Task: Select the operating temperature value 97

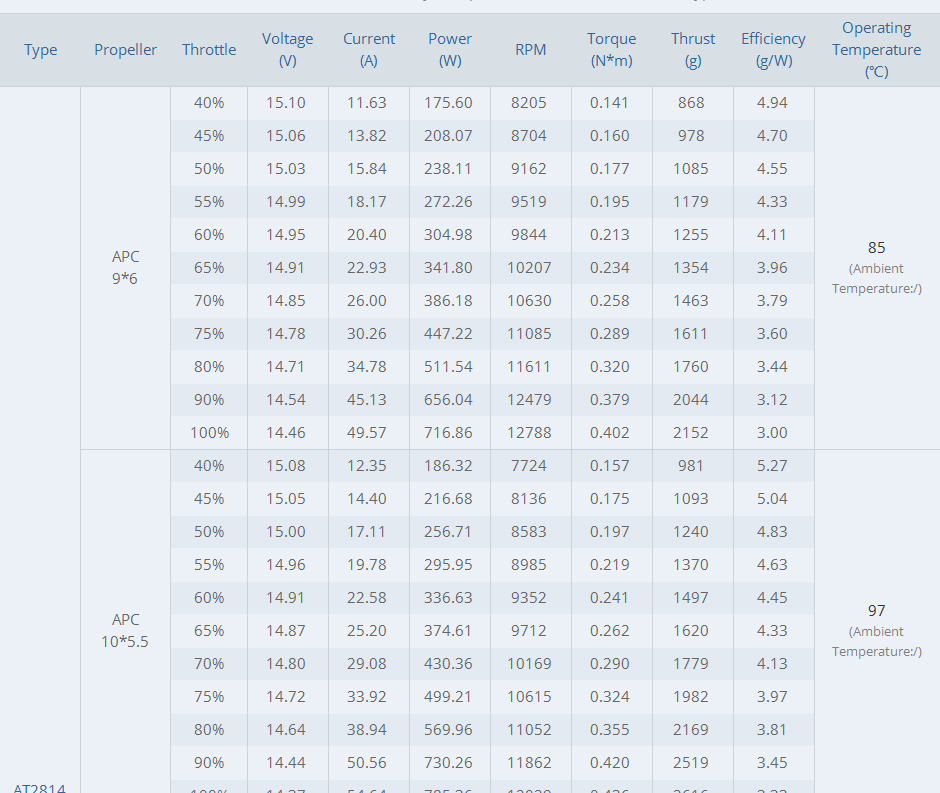Action: pyautogui.click(x=876, y=610)
